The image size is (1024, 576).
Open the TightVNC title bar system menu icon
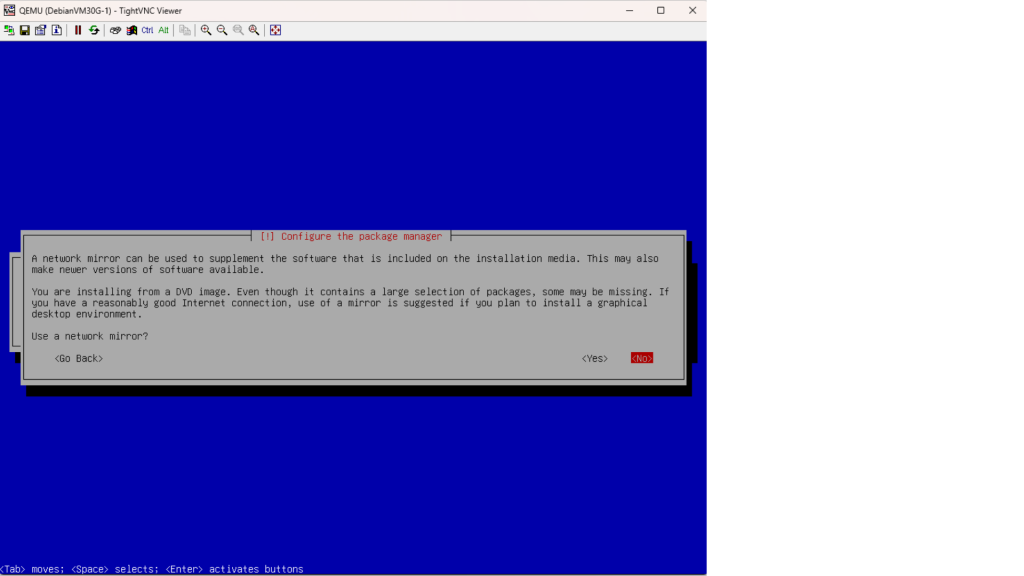[9, 10]
